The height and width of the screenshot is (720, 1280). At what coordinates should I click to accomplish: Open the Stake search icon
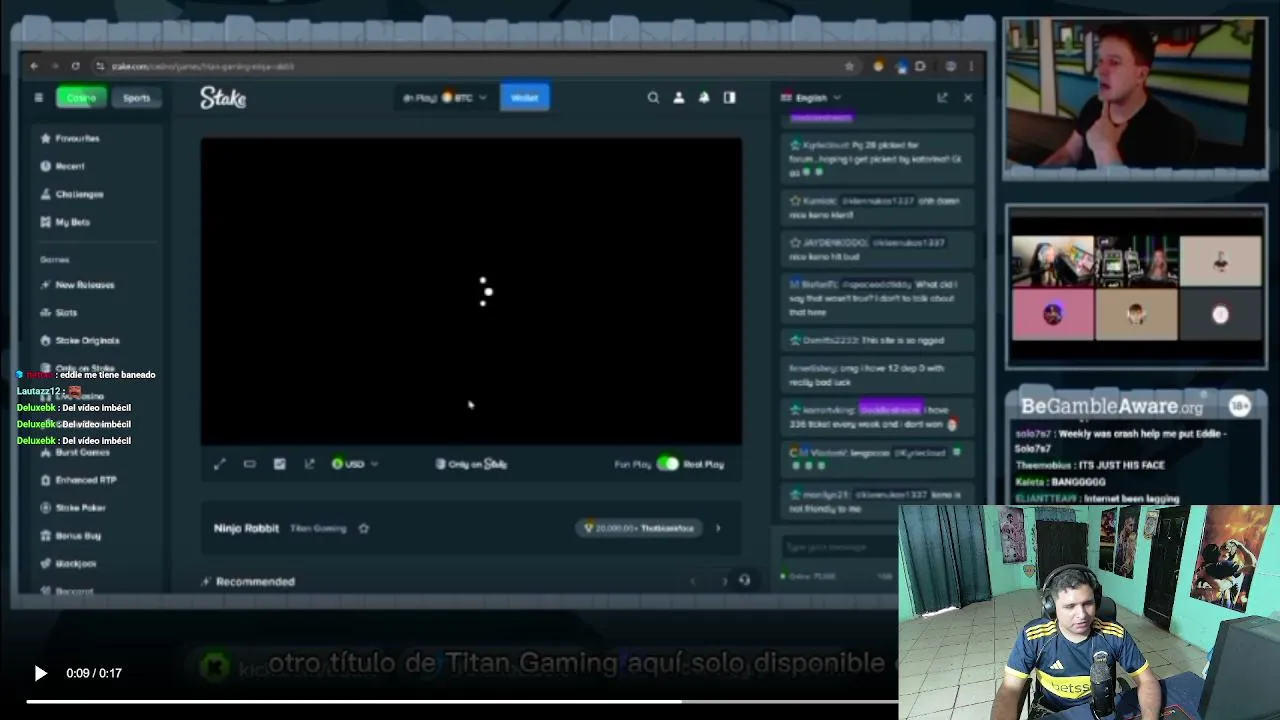tap(653, 98)
